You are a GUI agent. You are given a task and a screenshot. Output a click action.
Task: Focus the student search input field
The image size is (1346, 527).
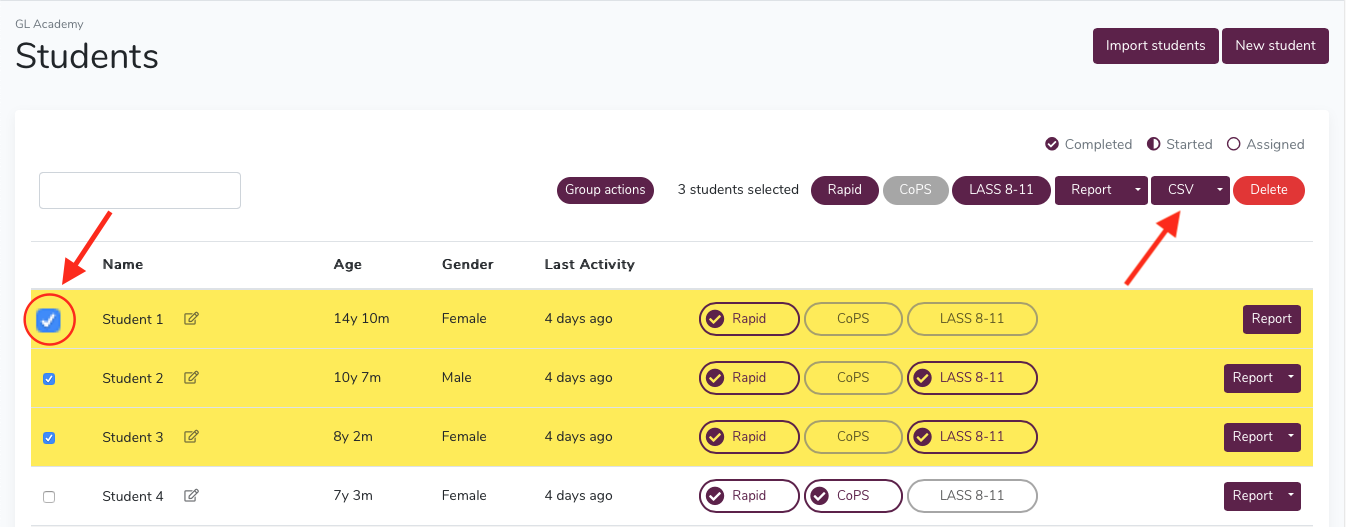pos(140,190)
